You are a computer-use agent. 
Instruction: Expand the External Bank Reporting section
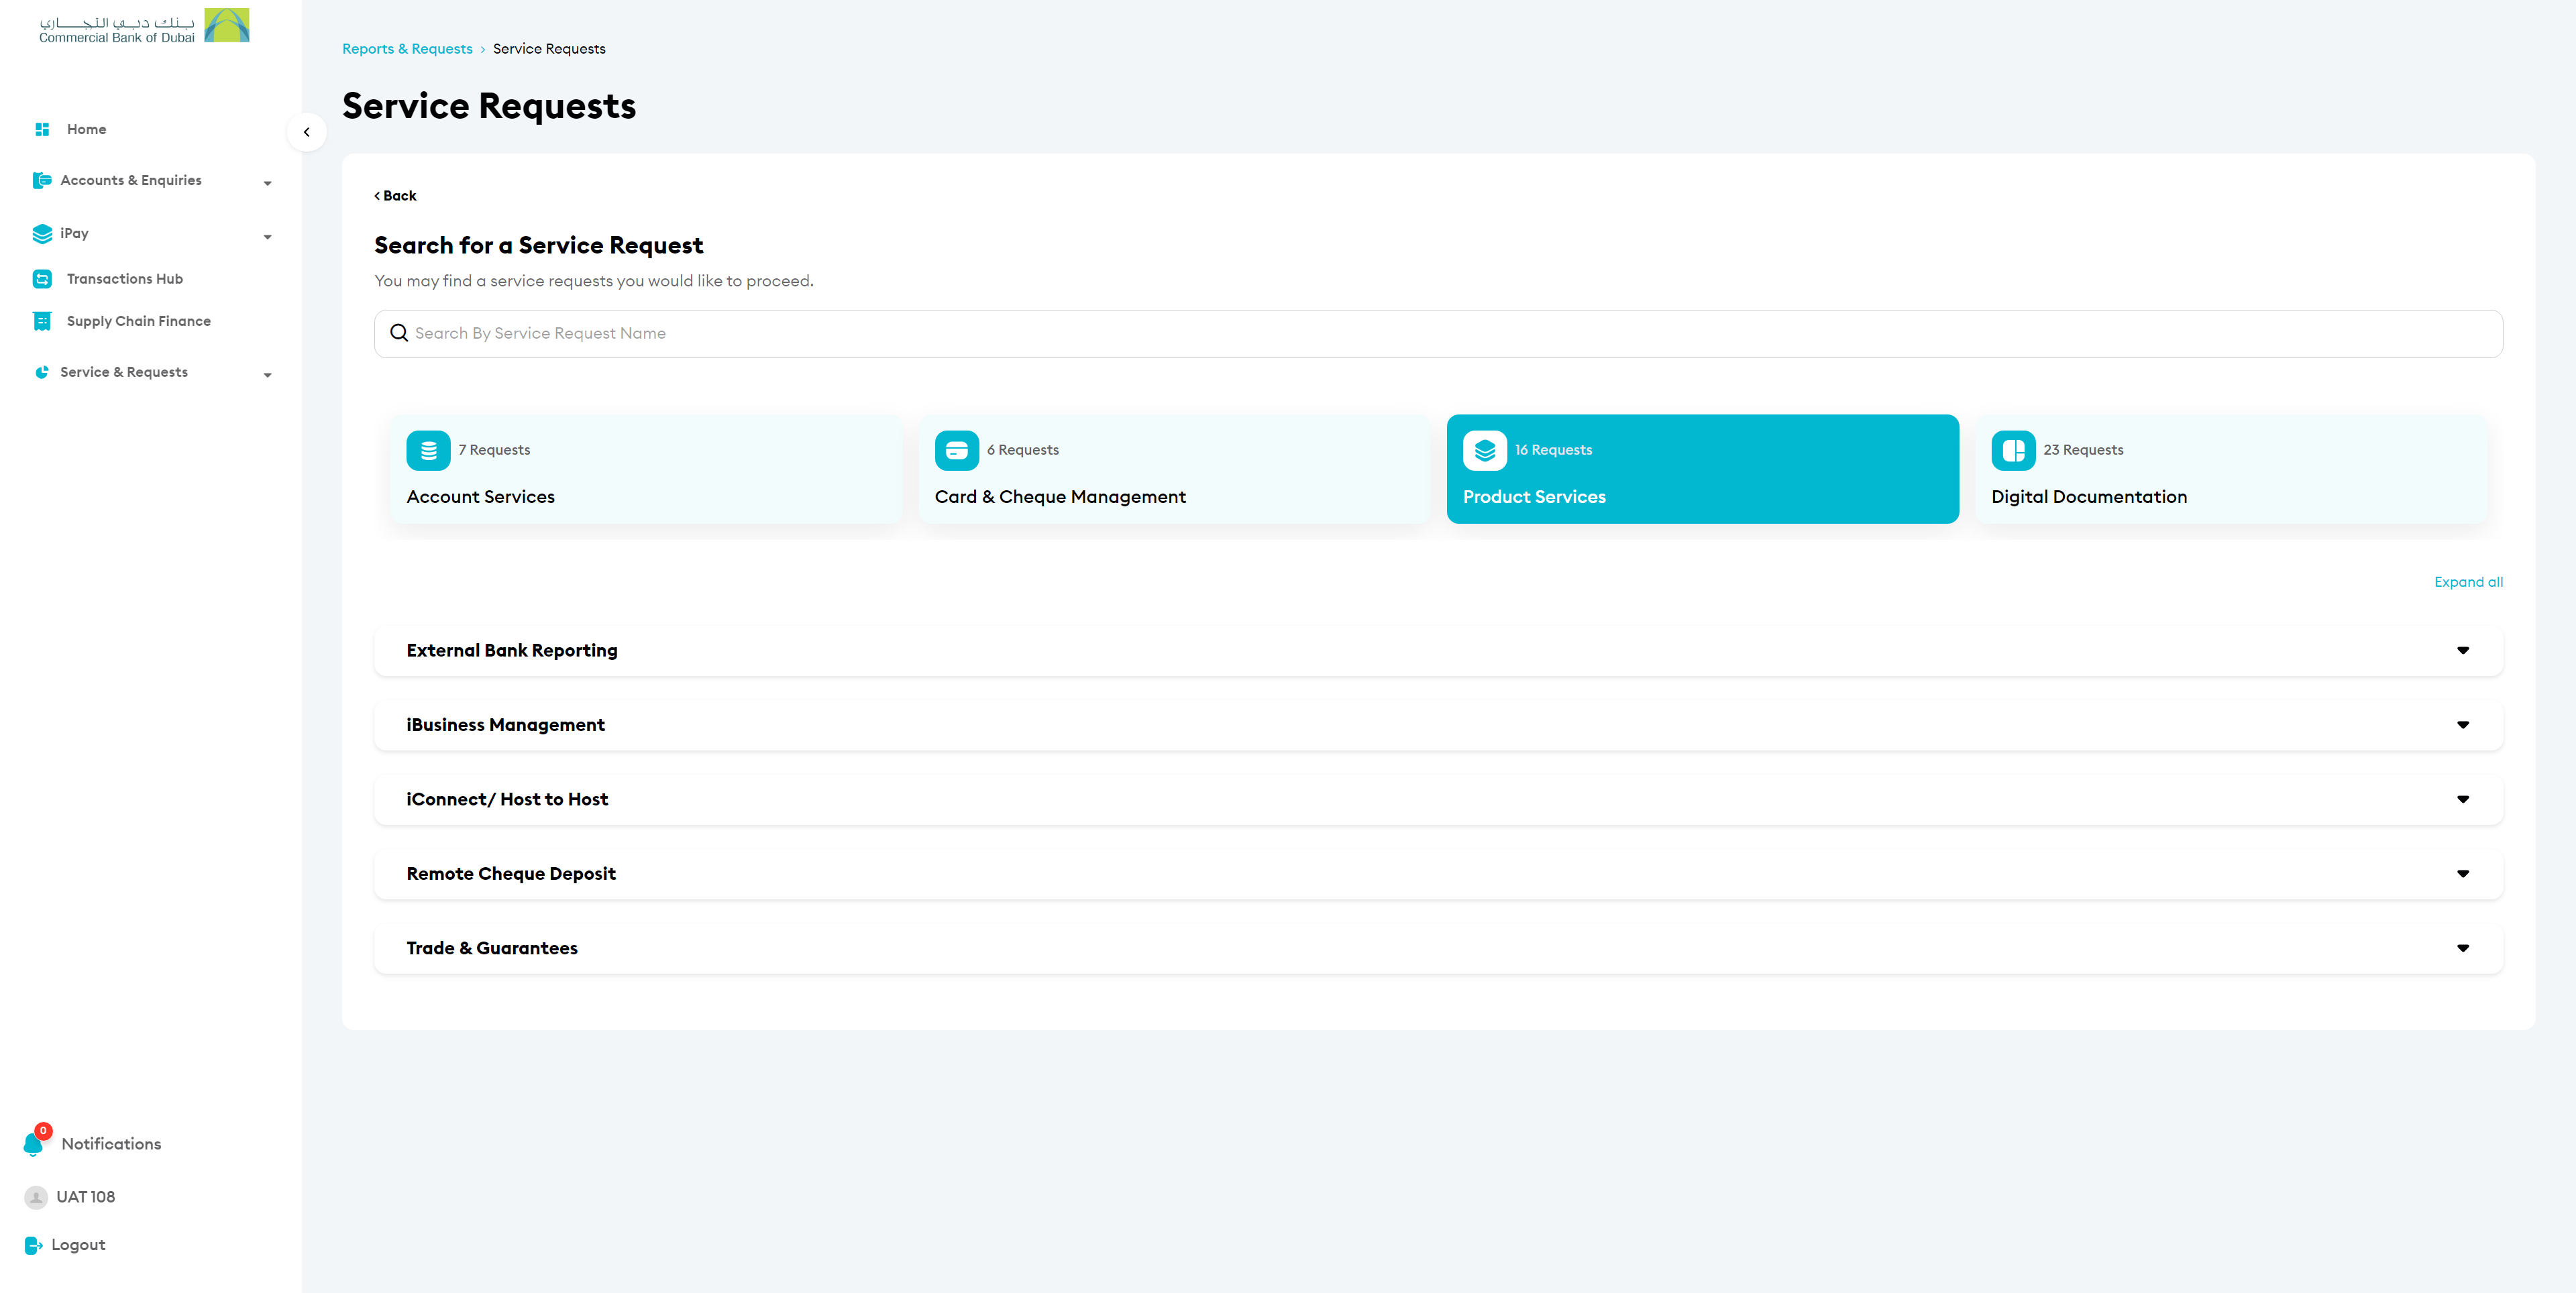[2462, 651]
